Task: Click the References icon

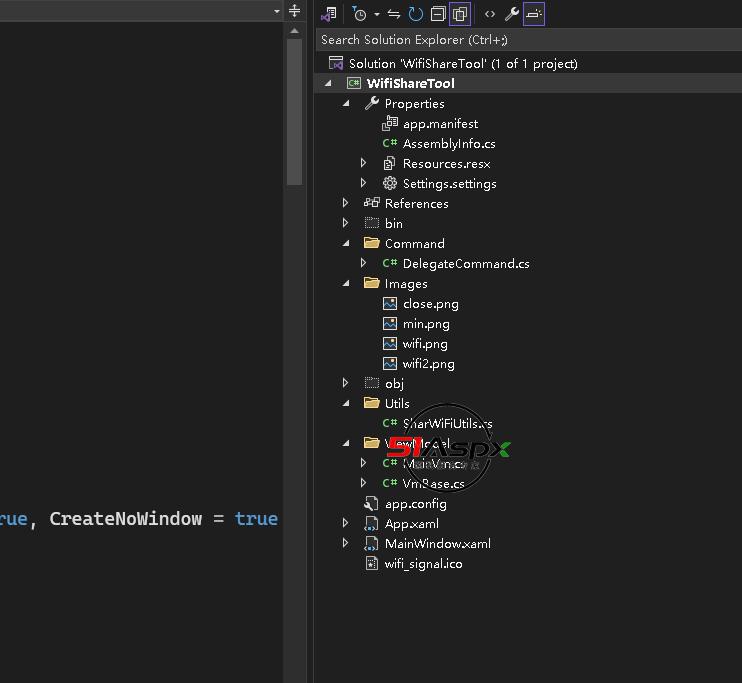Action: (372, 203)
